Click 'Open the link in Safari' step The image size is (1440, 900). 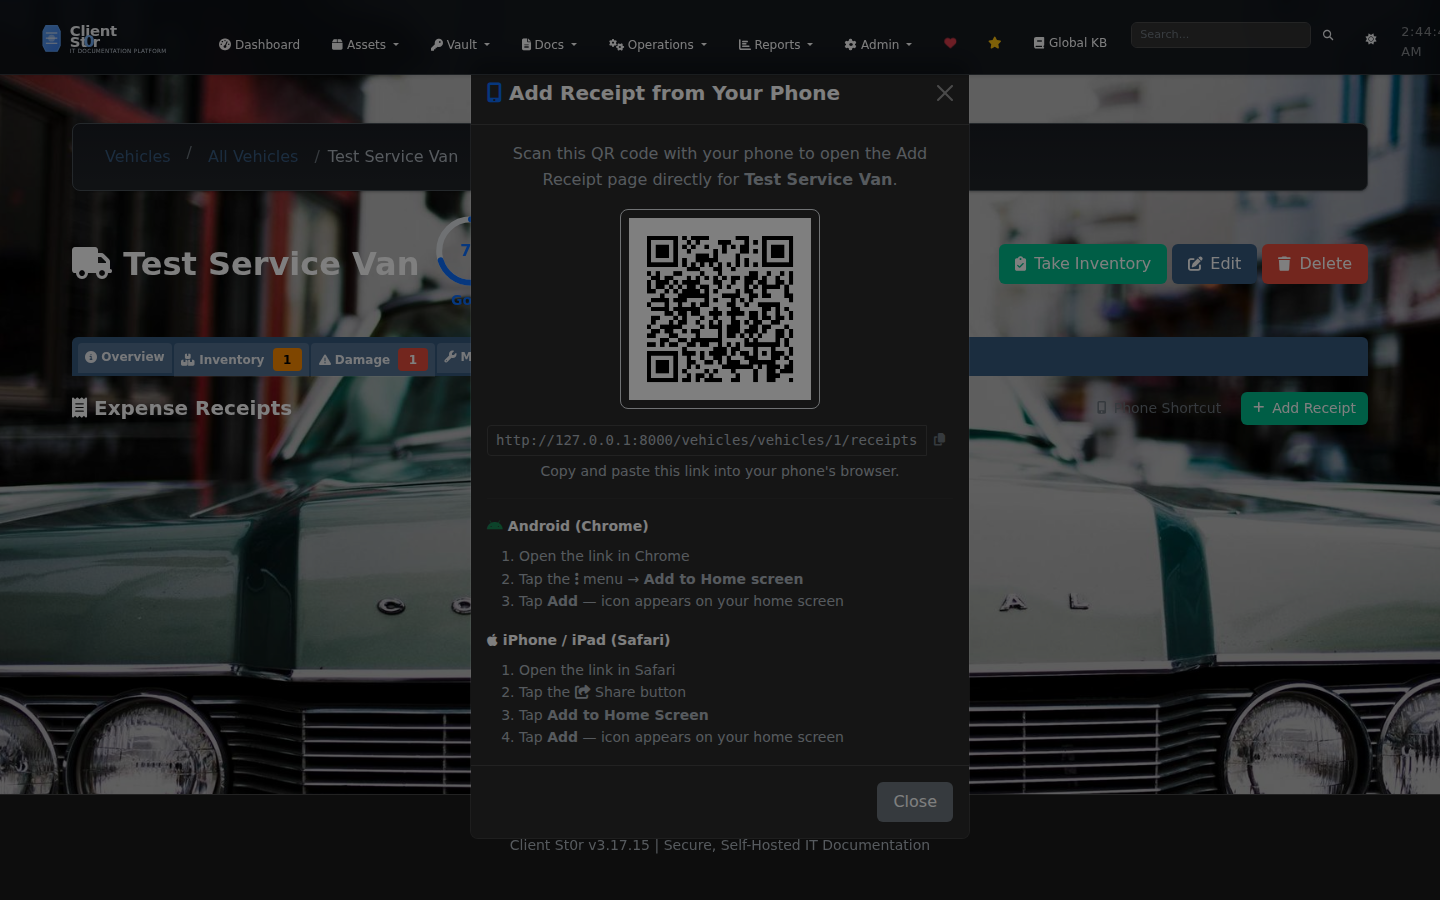[597, 670]
